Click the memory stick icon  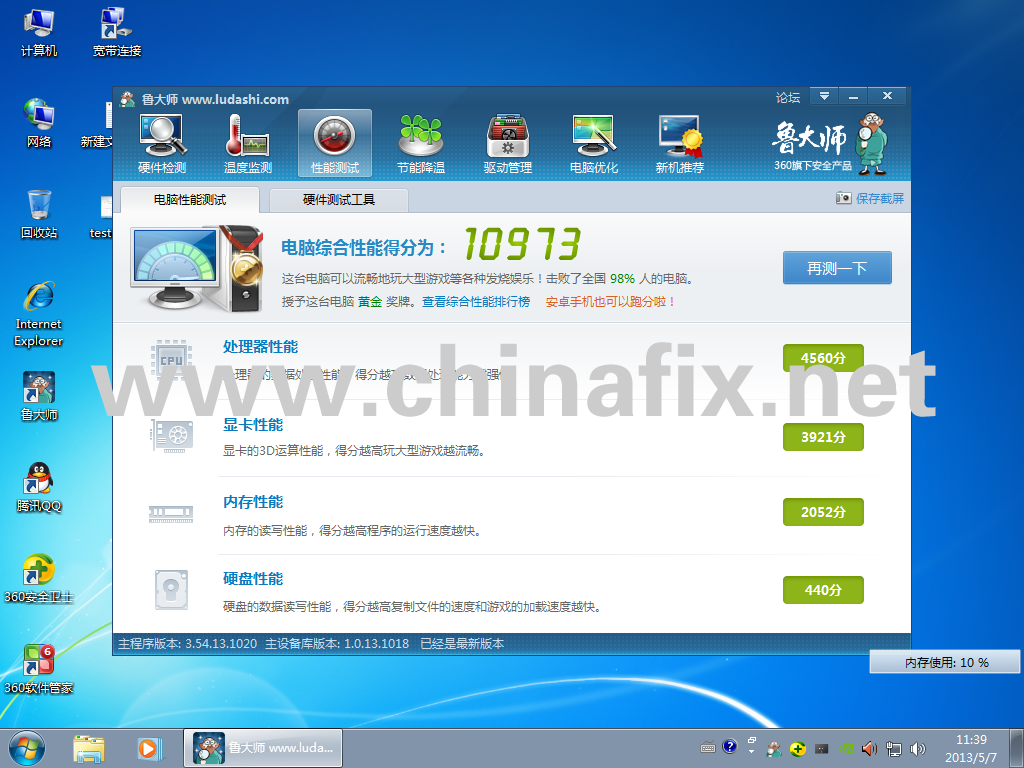pos(171,514)
